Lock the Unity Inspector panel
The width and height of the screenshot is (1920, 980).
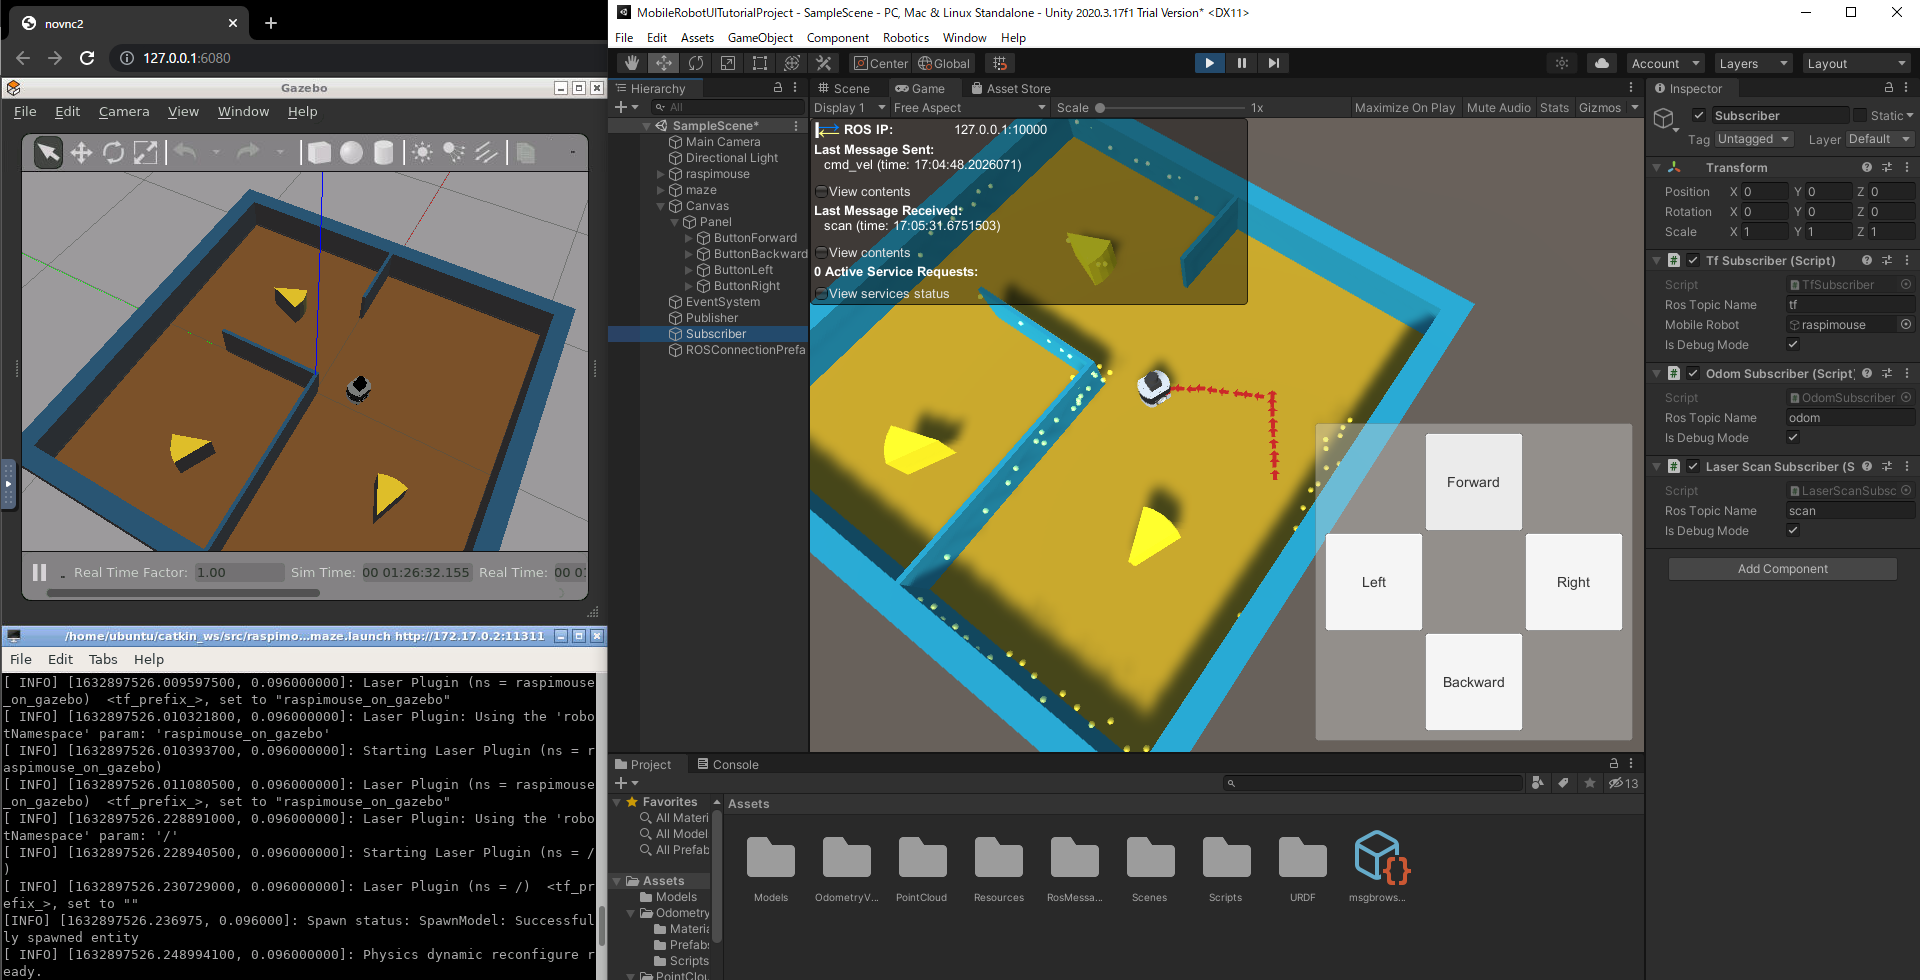pos(1888,88)
